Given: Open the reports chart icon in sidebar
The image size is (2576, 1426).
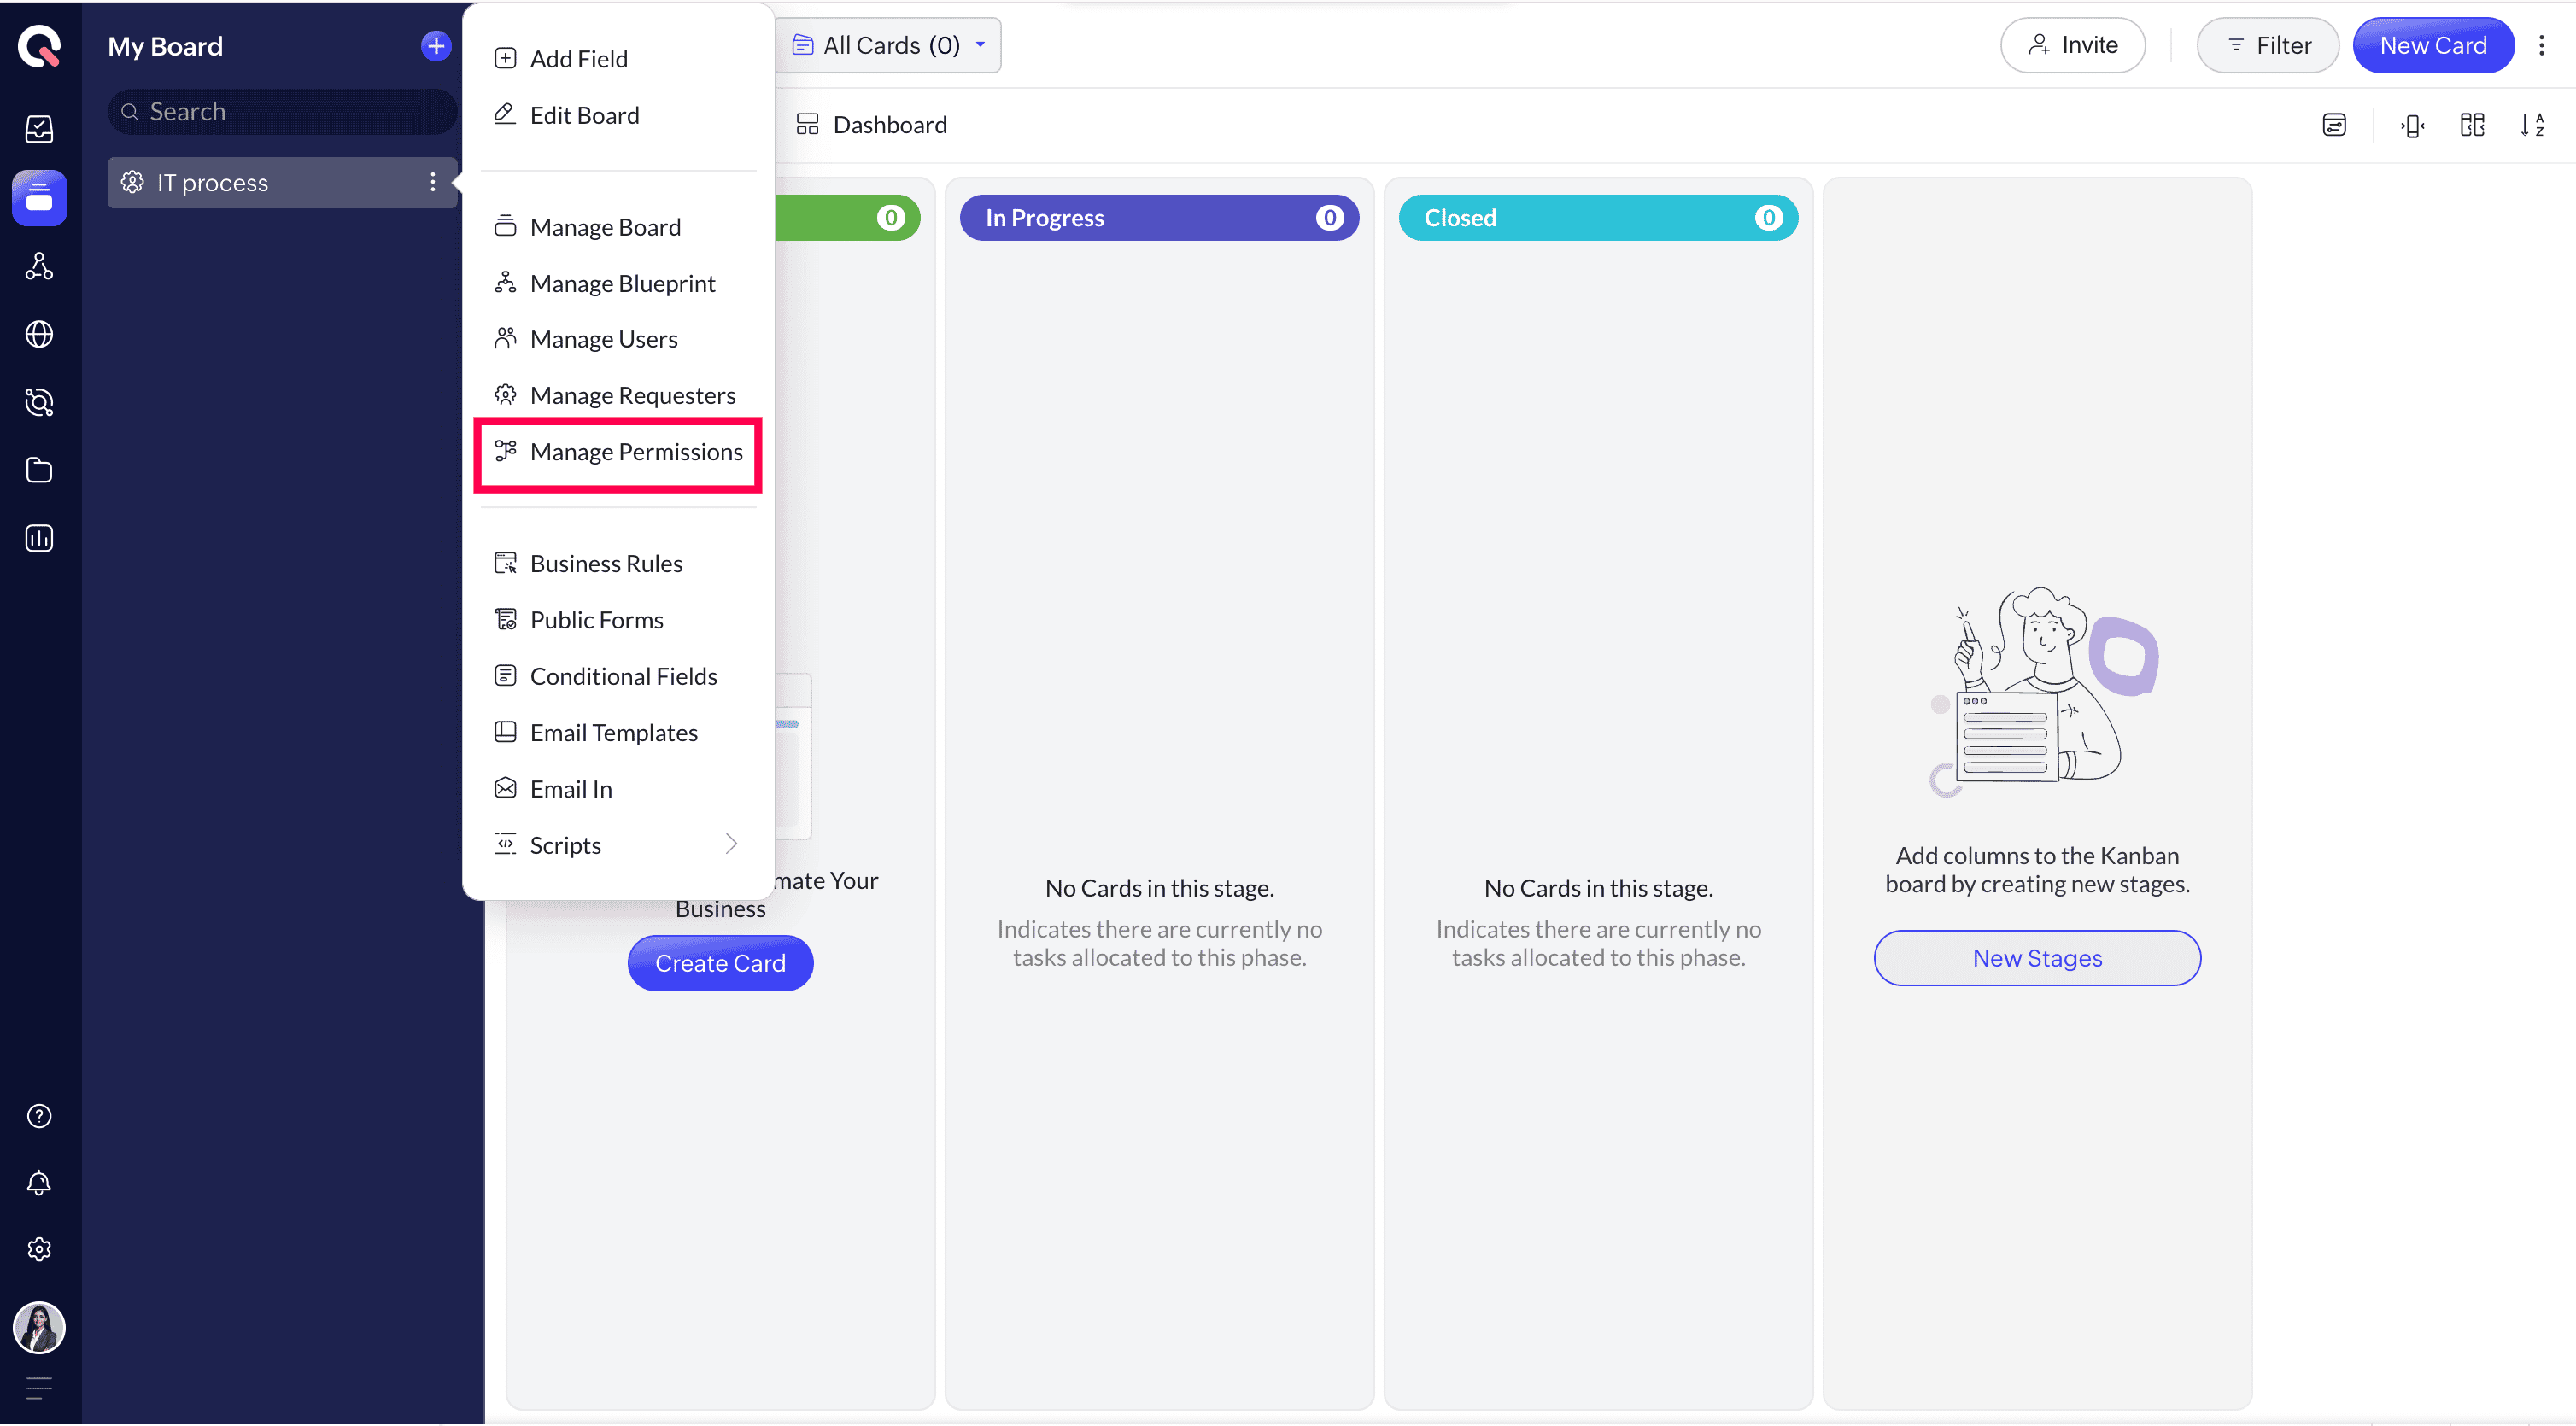Looking at the screenshot, I should (39, 538).
